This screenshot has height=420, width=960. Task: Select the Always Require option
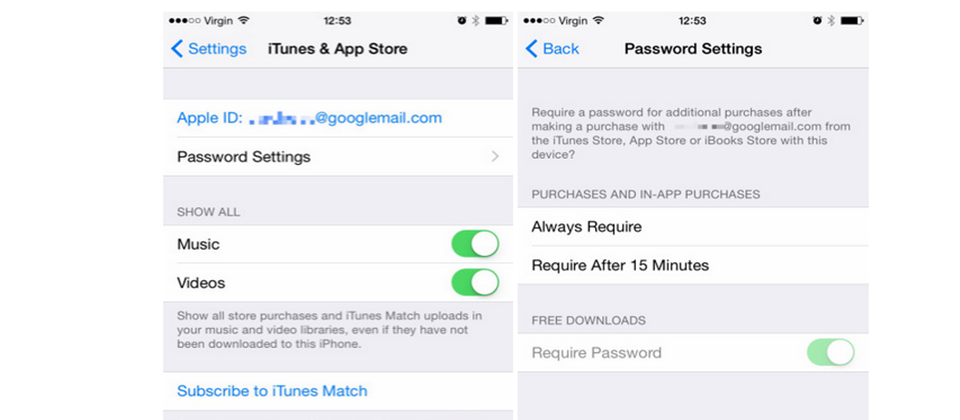693,227
